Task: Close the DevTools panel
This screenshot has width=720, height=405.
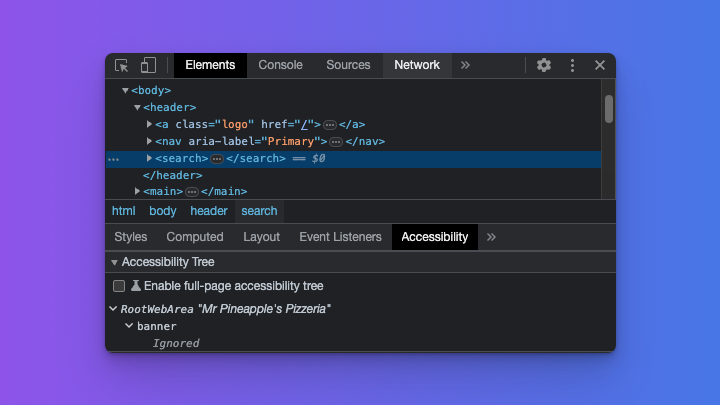Action: click(600, 65)
